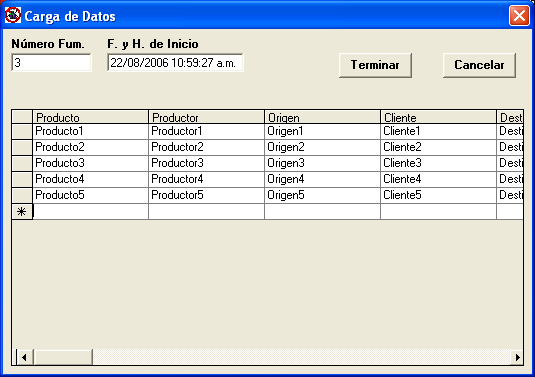Select the Origen column header
The width and height of the screenshot is (535, 377).
322,117
